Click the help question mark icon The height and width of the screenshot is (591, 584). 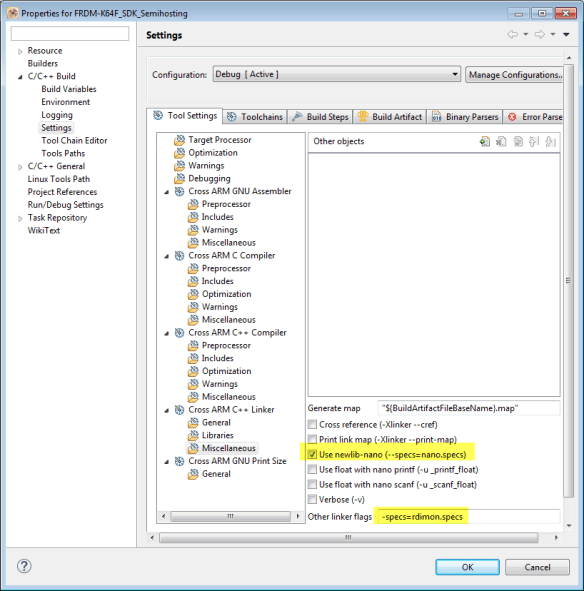pyautogui.click(x=24, y=566)
